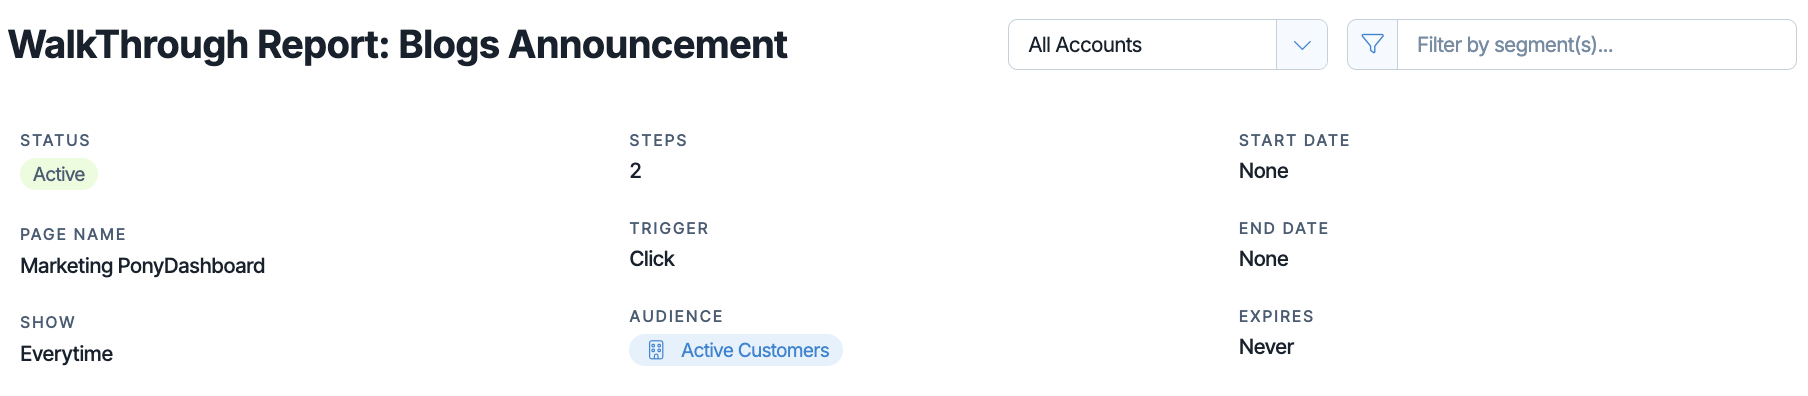Screen dimensions: 1808x396
Task: Click the EXPIRES field label
Action: click(x=1276, y=316)
